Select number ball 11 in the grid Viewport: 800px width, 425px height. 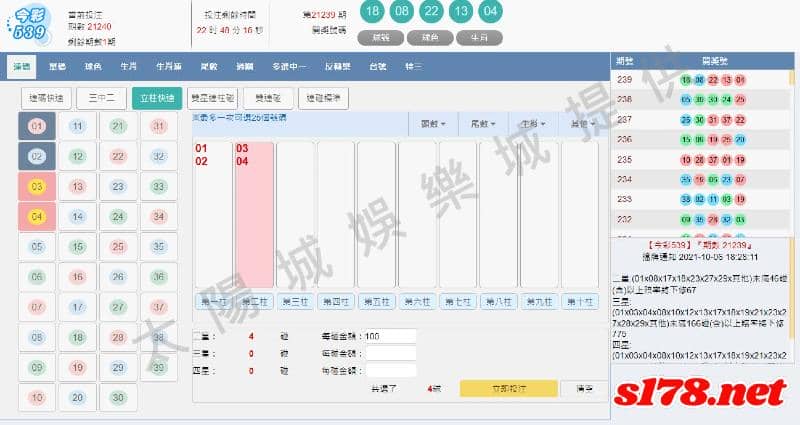pyautogui.click(x=78, y=126)
